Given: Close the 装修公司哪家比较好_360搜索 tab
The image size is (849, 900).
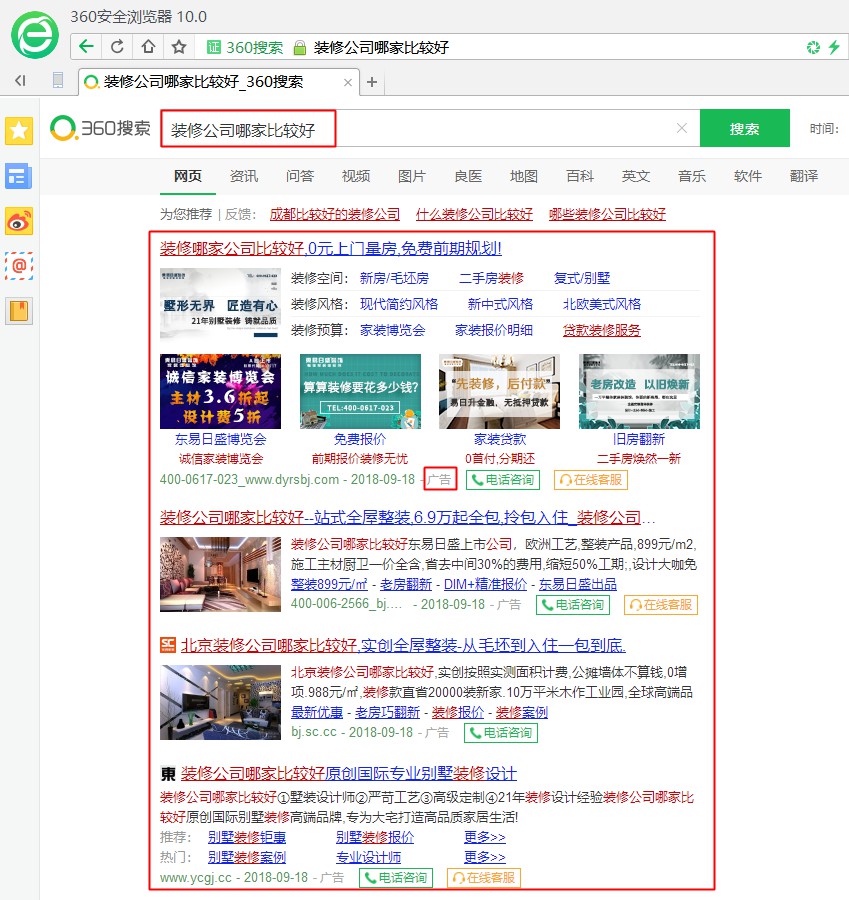Looking at the screenshot, I should click(x=347, y=83).
